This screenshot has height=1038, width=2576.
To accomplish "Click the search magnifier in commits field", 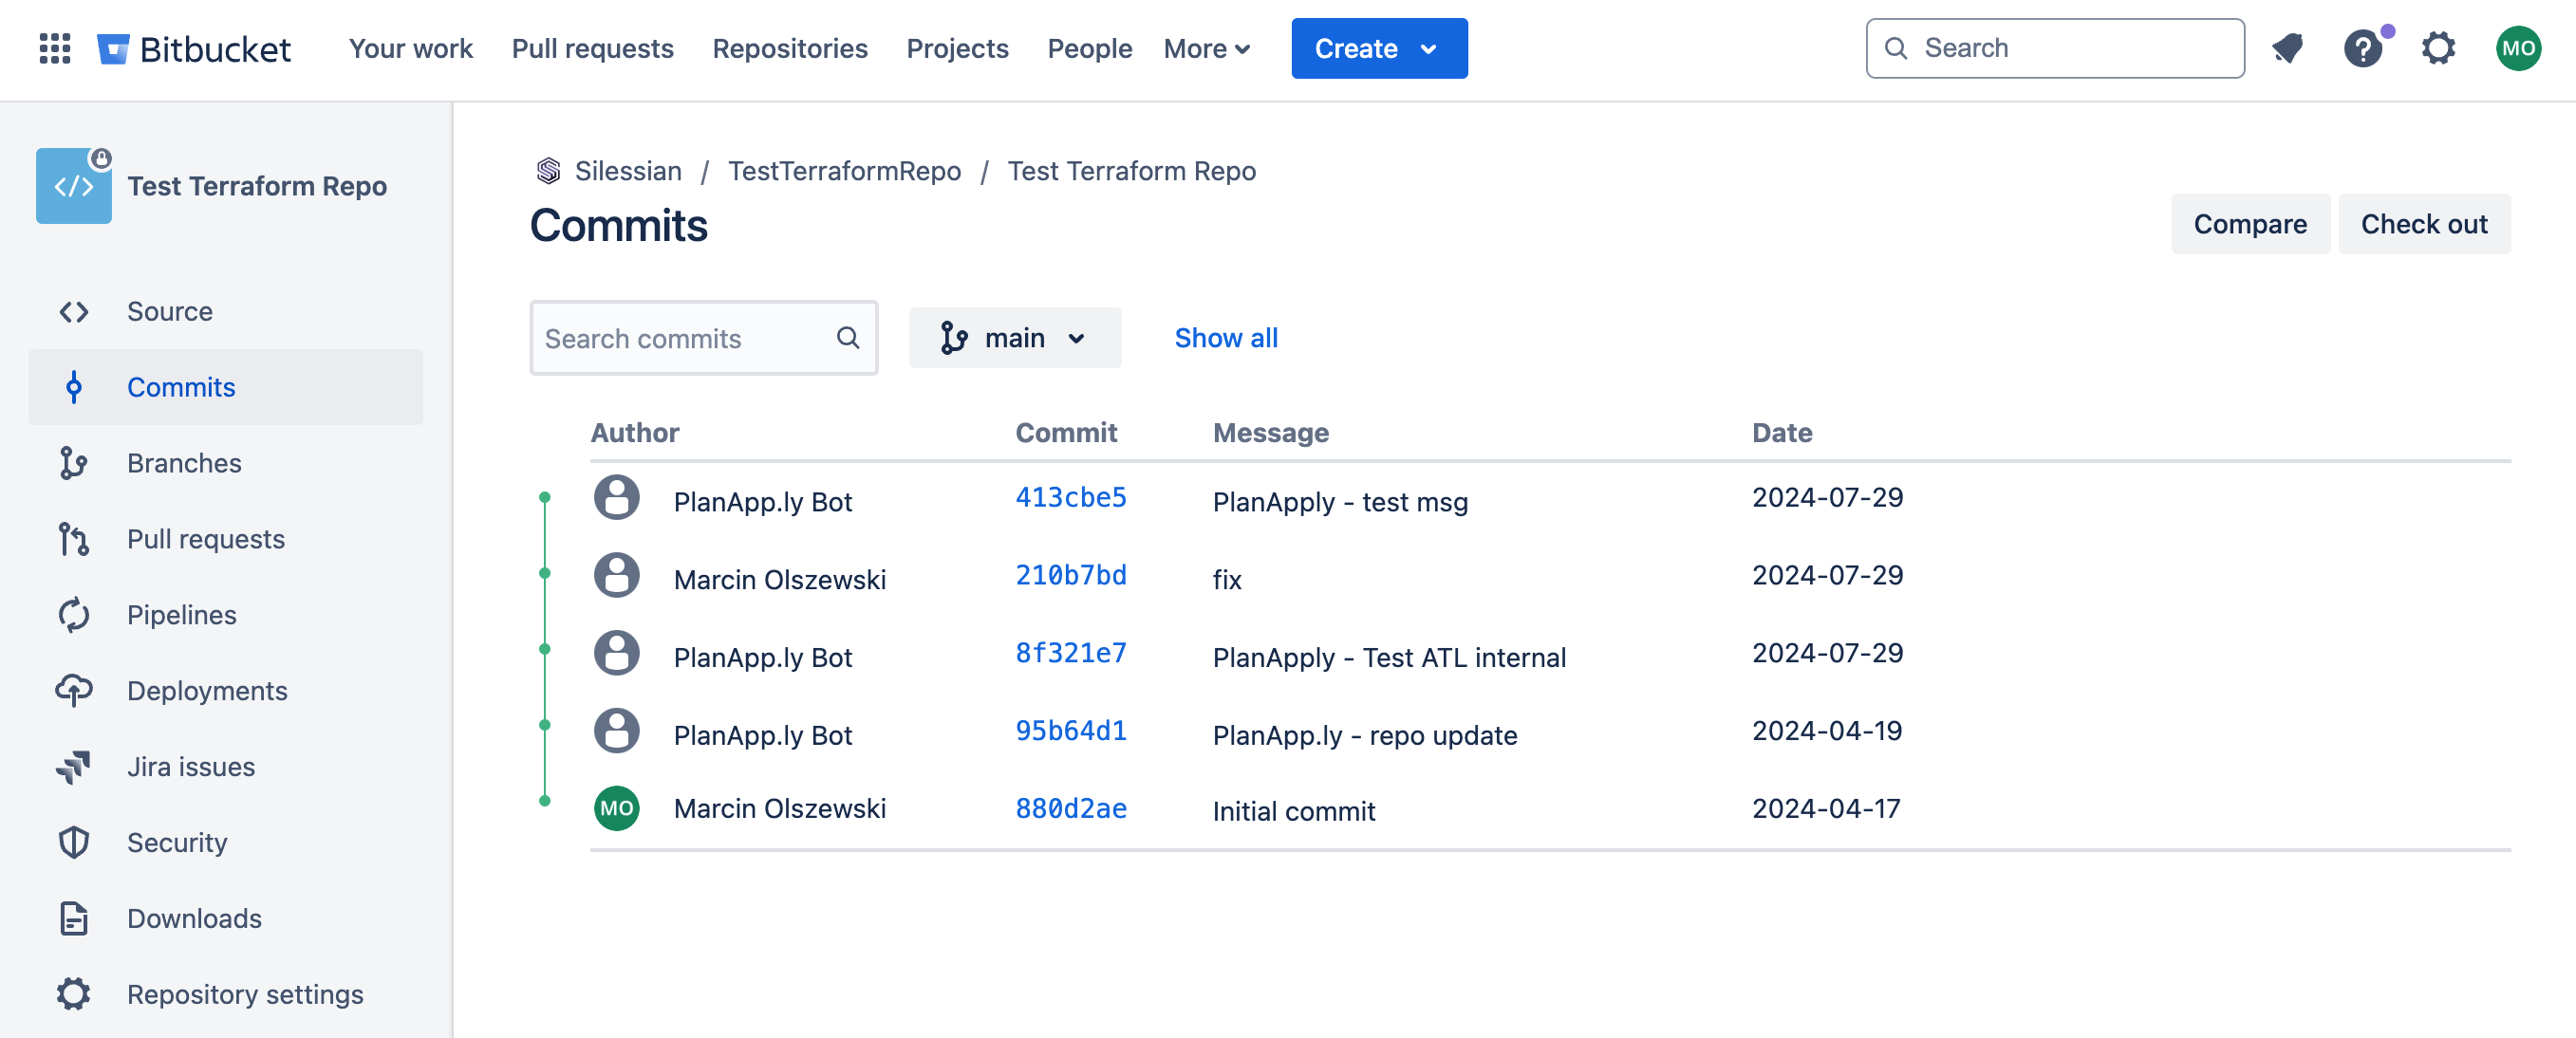I will coord(847,338).
